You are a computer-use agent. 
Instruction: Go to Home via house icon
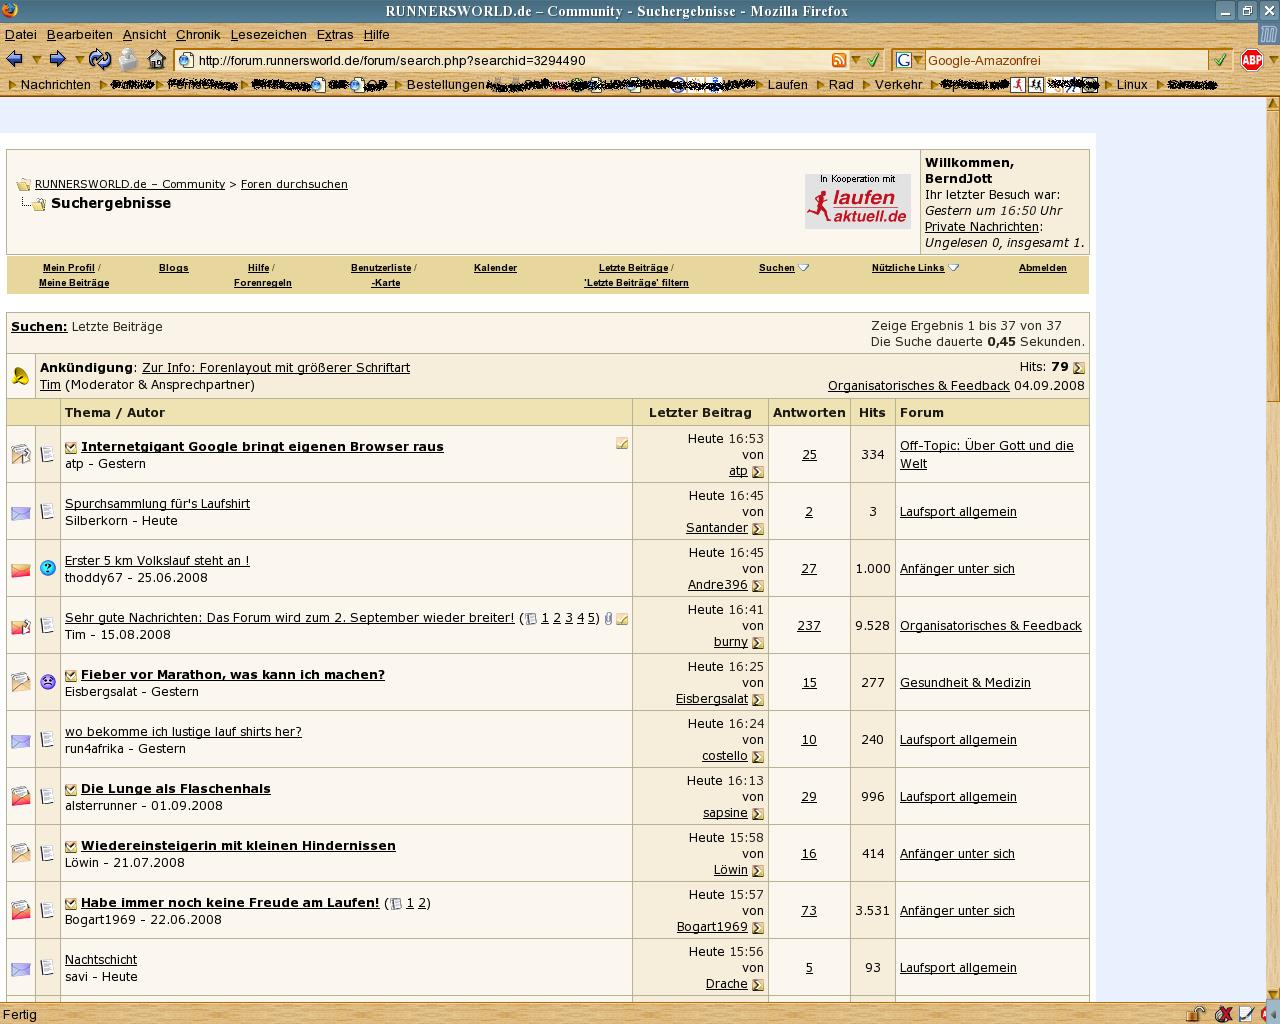pyautogui.click(x=156, y=60)
